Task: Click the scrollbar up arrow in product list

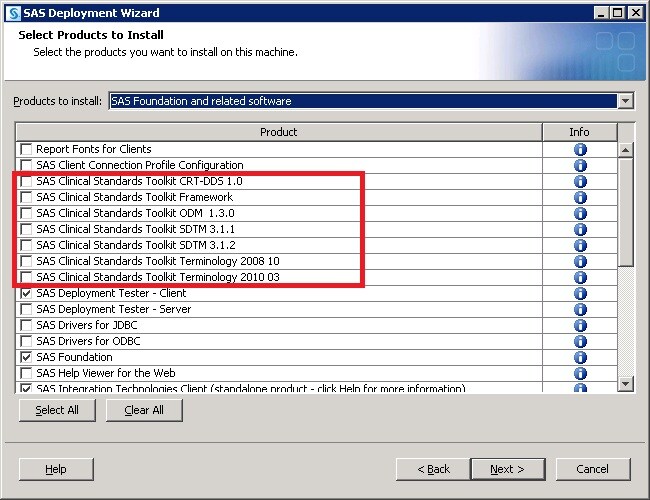Action: [x=626, y=149]
